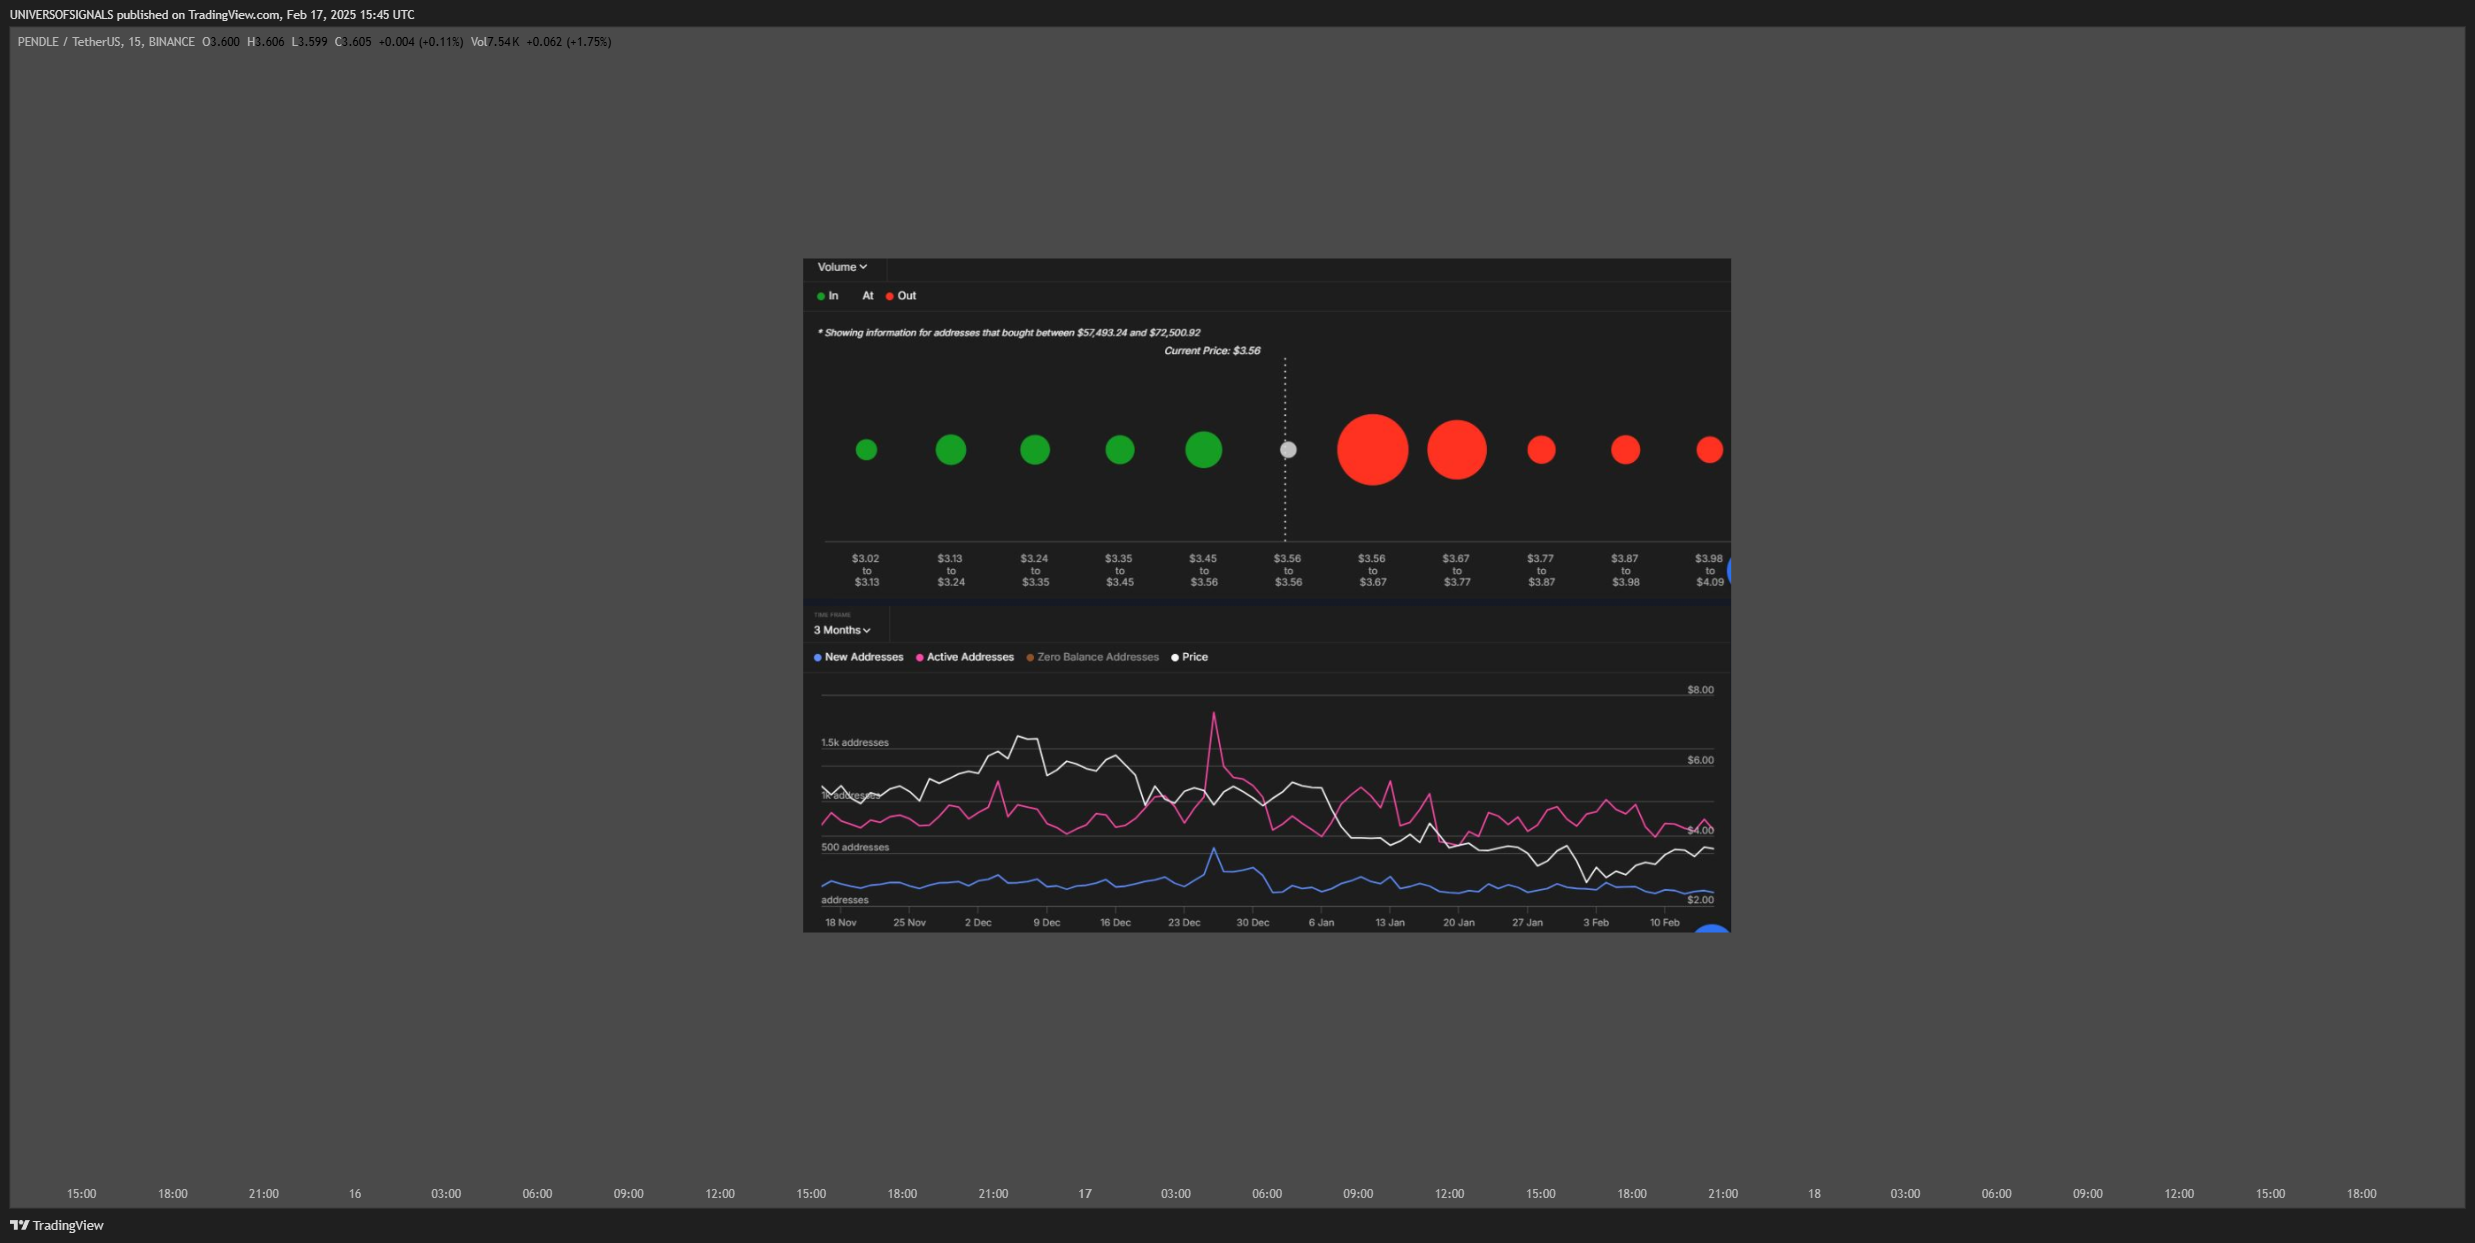Click the green bubble above $3.02 to $3.13
2475x1243 pixels.
tap(866, 450)
